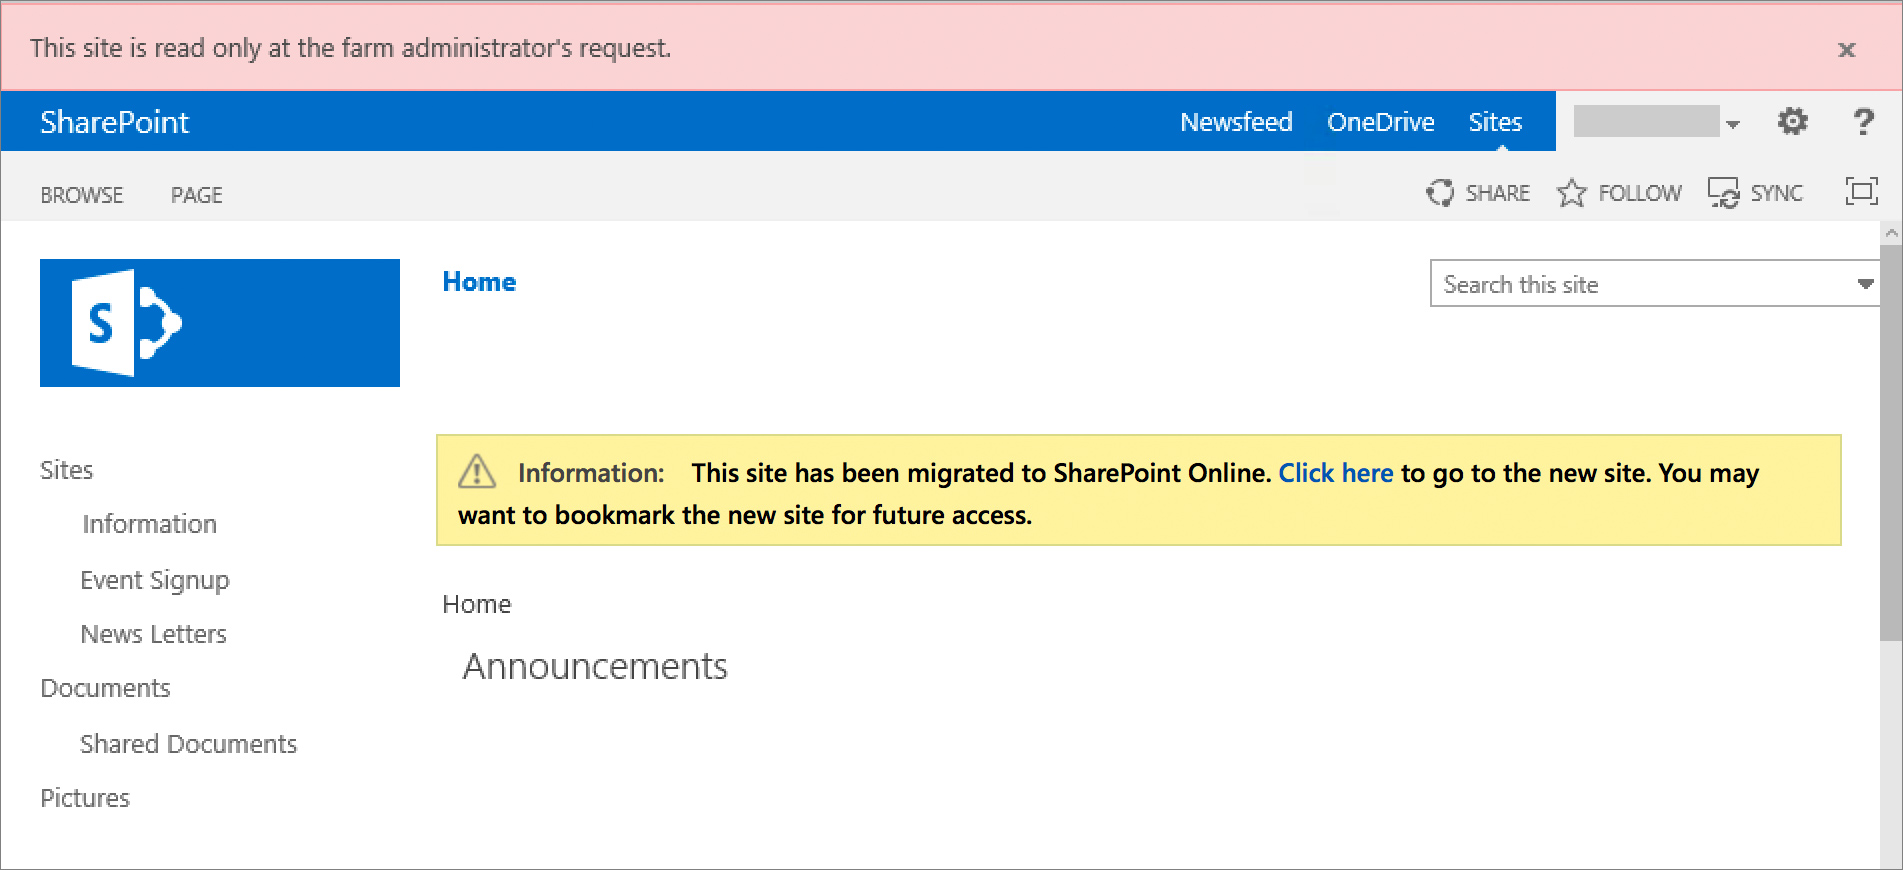The width and height of the screenshot is (1903, 870).
Task: Open the BROWSE ribbon tab
Action: (82, 195)
